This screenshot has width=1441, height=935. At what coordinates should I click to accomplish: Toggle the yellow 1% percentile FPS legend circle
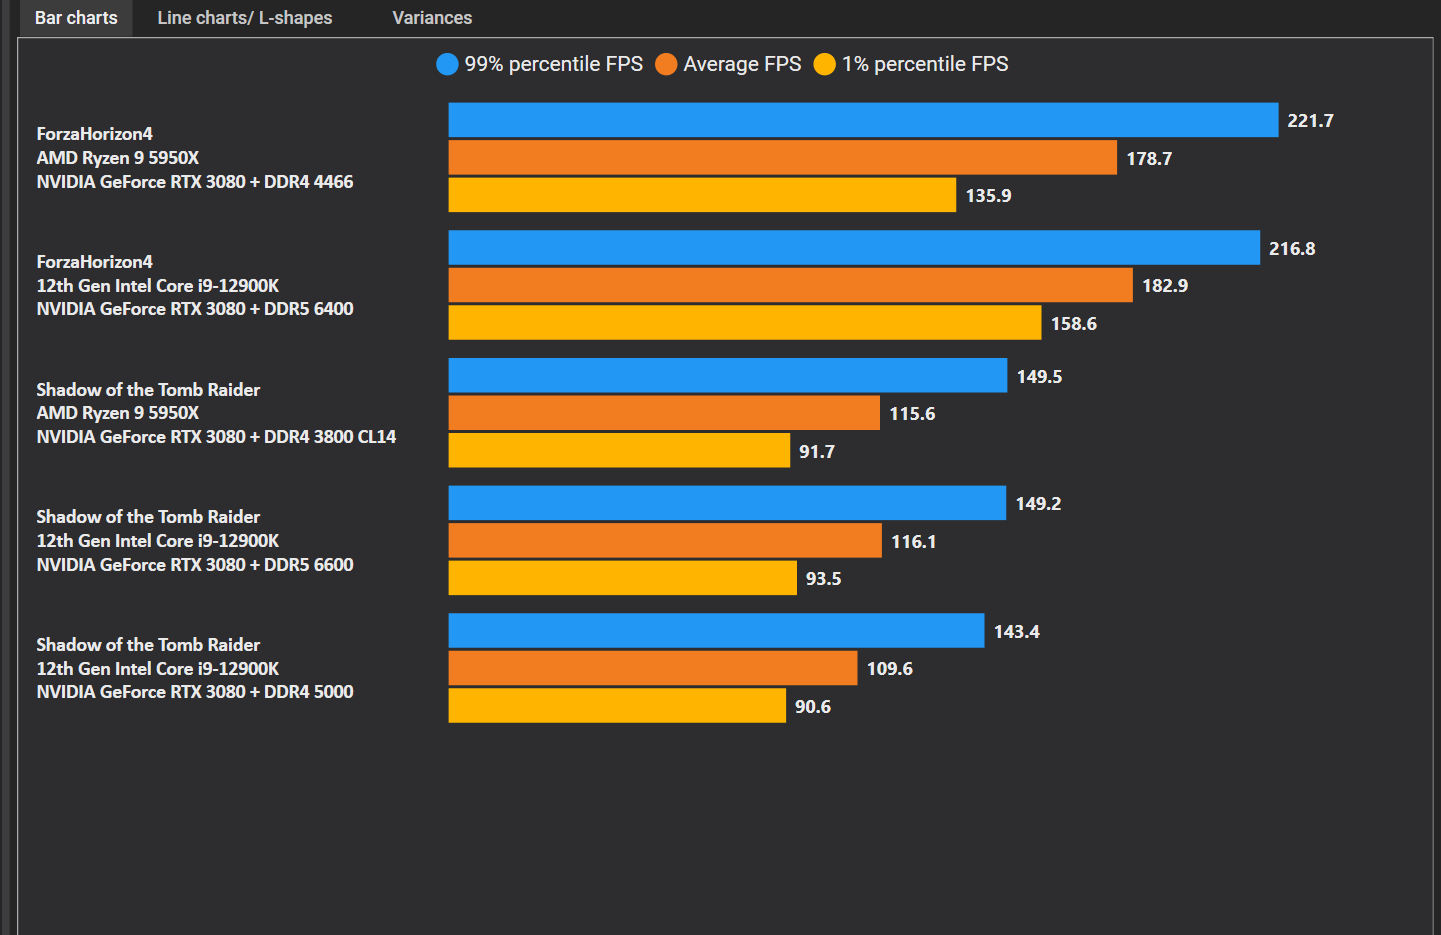coord(824,64)
